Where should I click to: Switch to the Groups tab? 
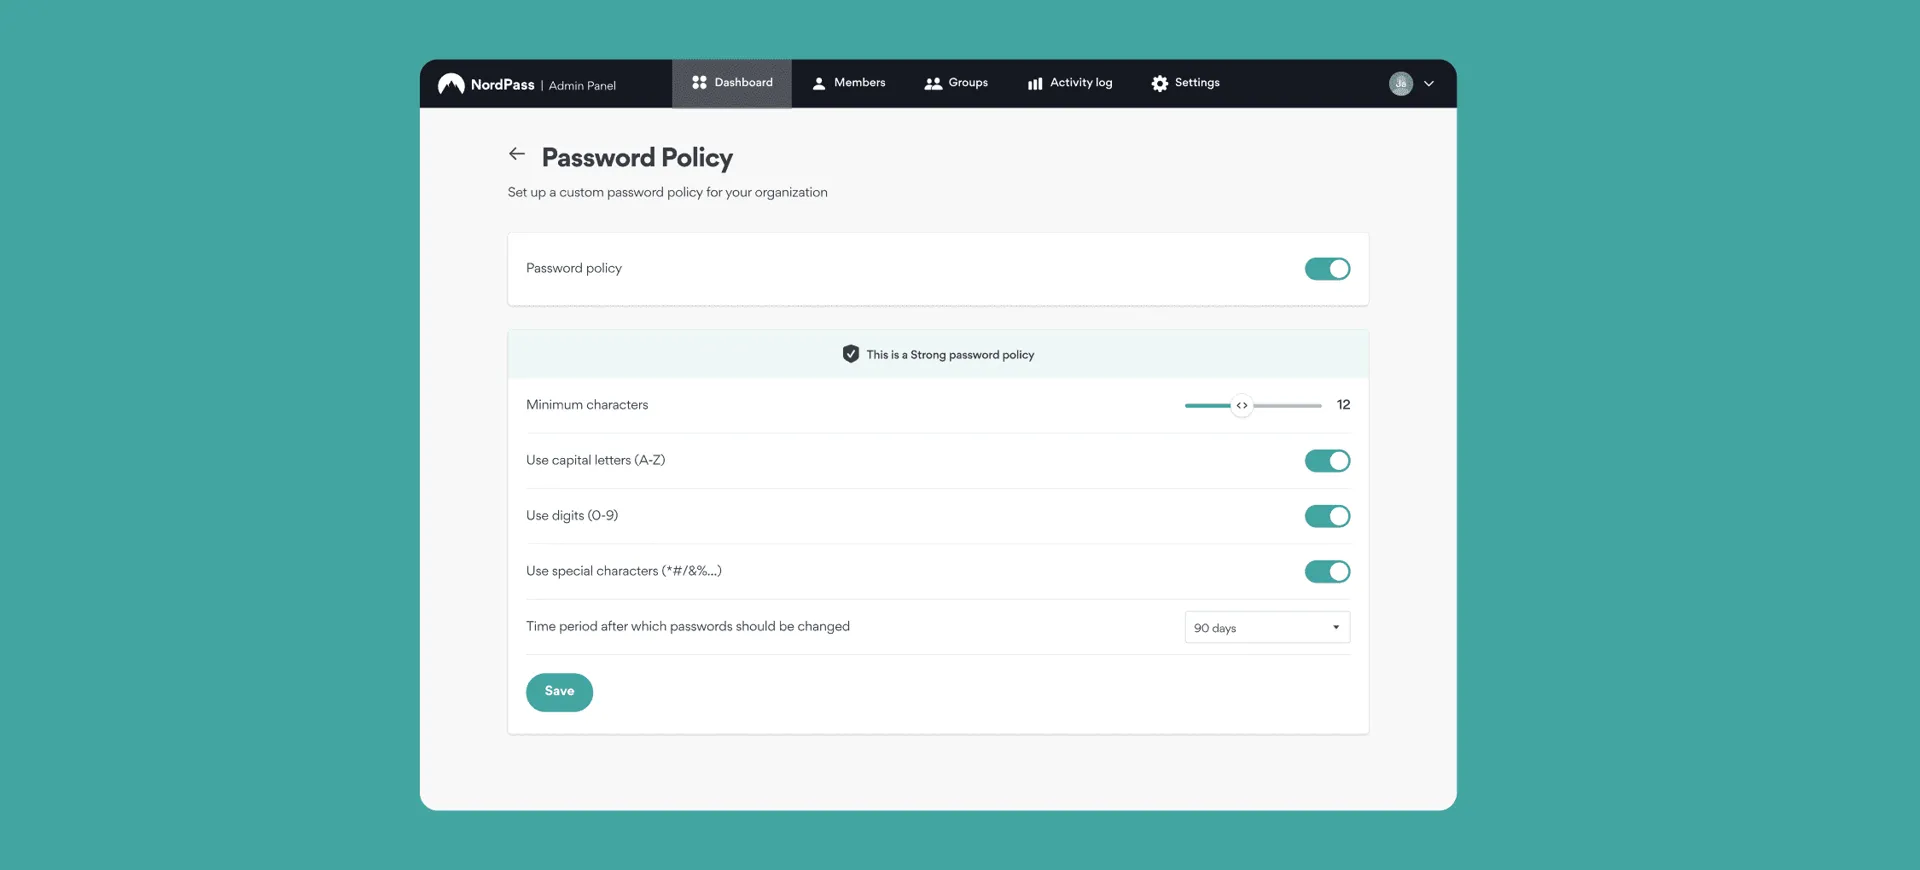(967, 83)
